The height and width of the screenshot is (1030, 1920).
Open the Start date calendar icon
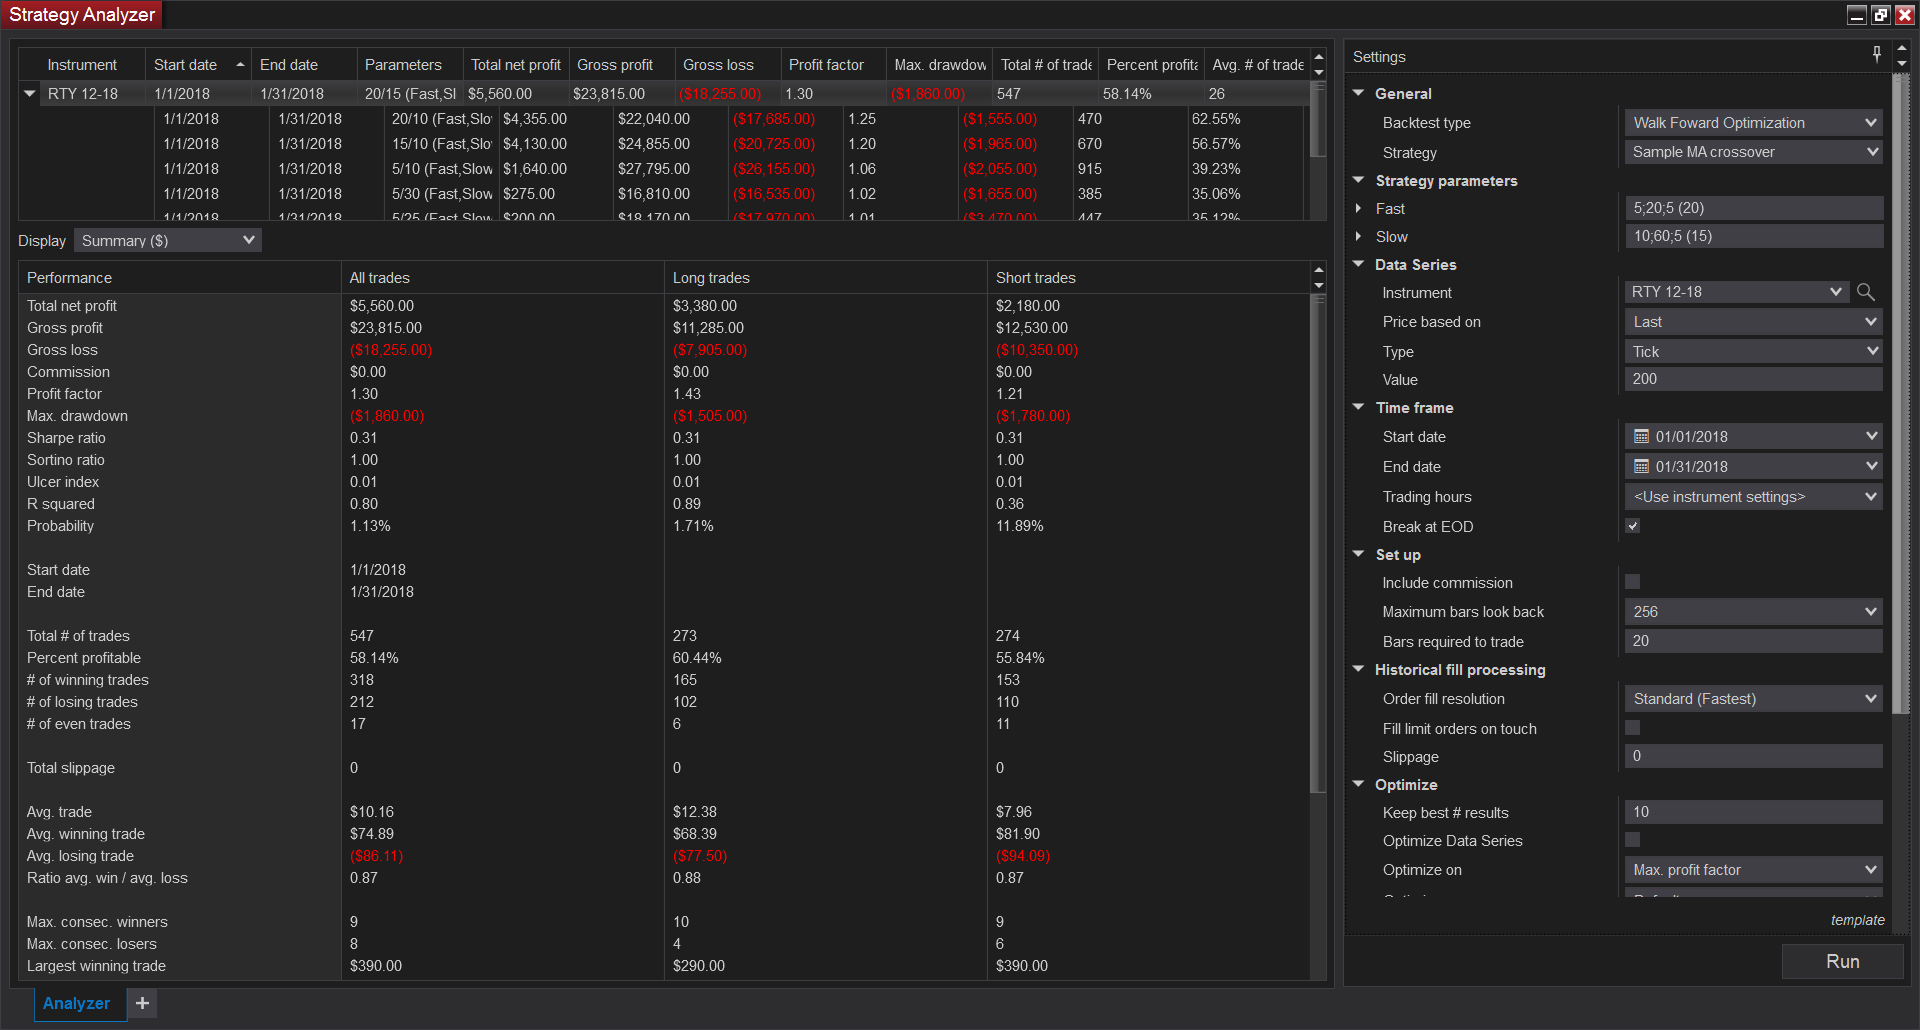(1641, 437)
